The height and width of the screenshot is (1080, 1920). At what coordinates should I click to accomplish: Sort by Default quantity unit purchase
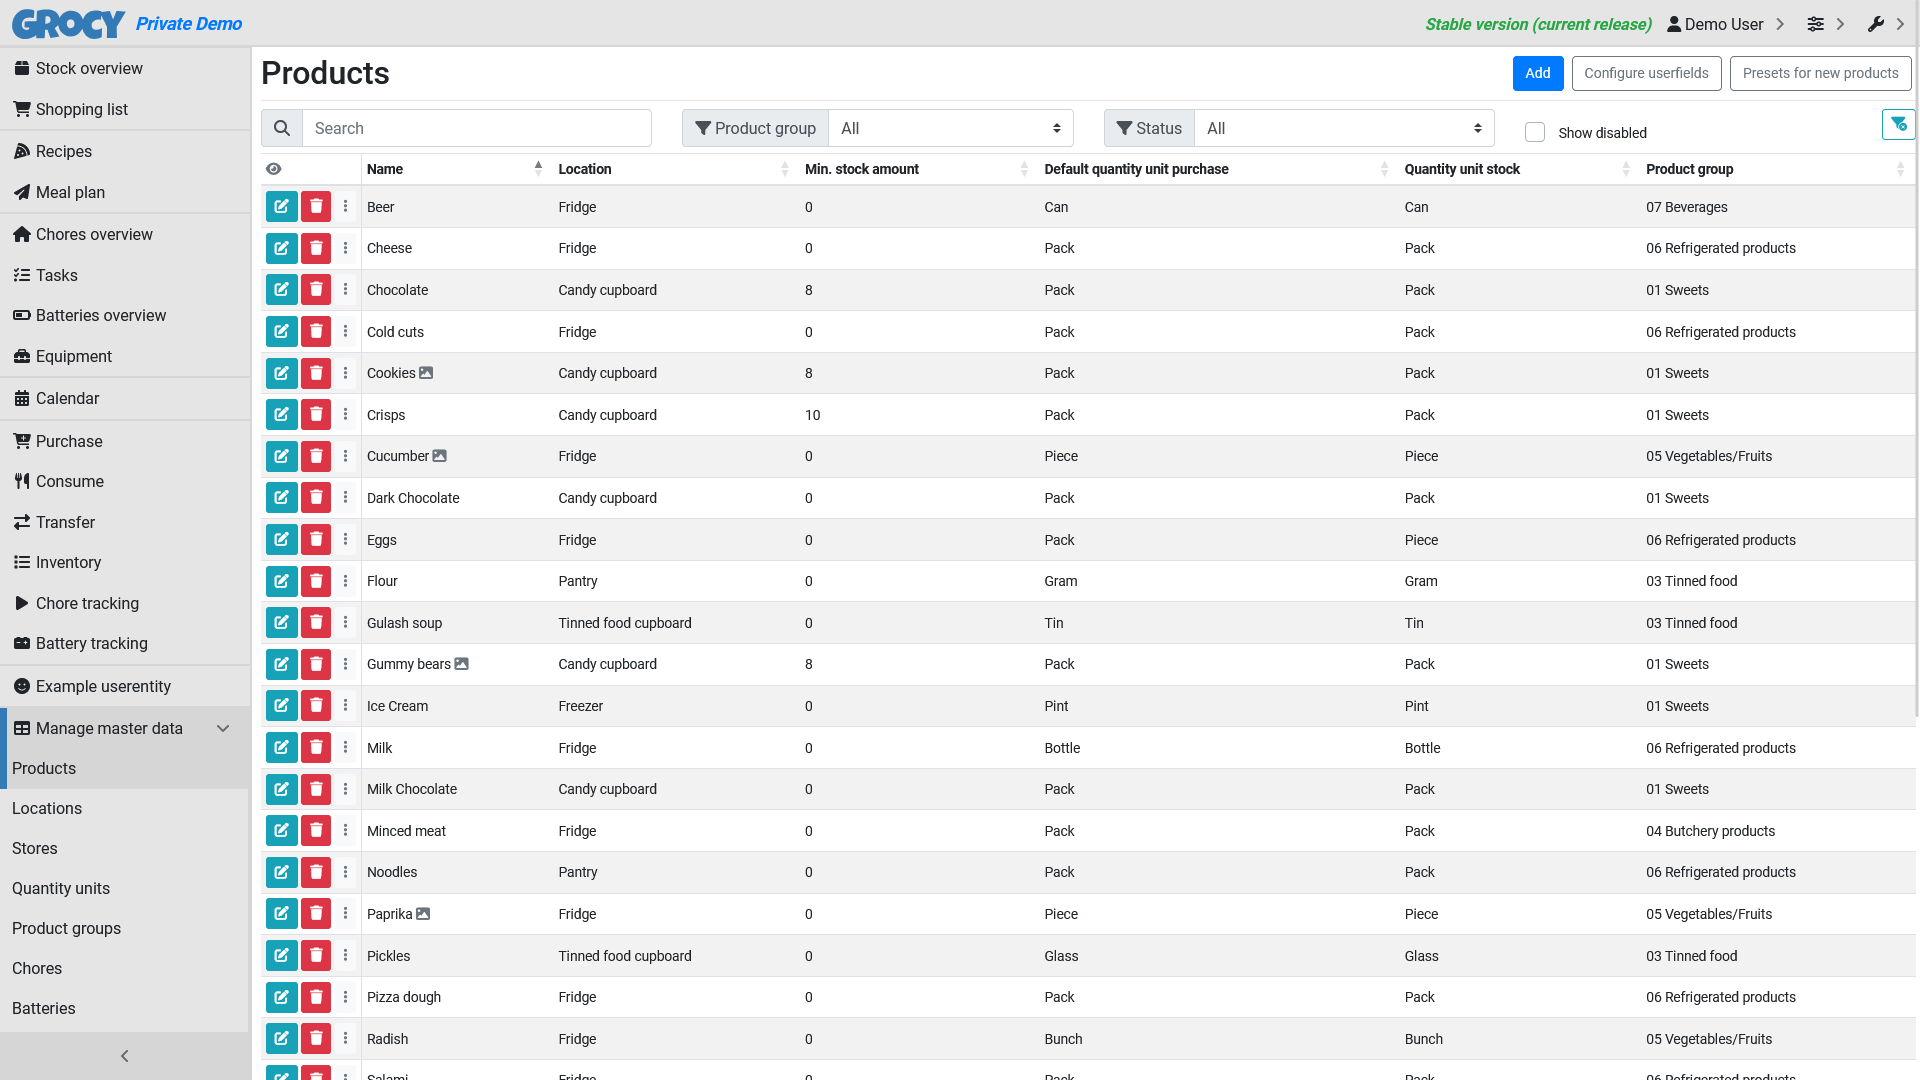tap(1216, 169)
